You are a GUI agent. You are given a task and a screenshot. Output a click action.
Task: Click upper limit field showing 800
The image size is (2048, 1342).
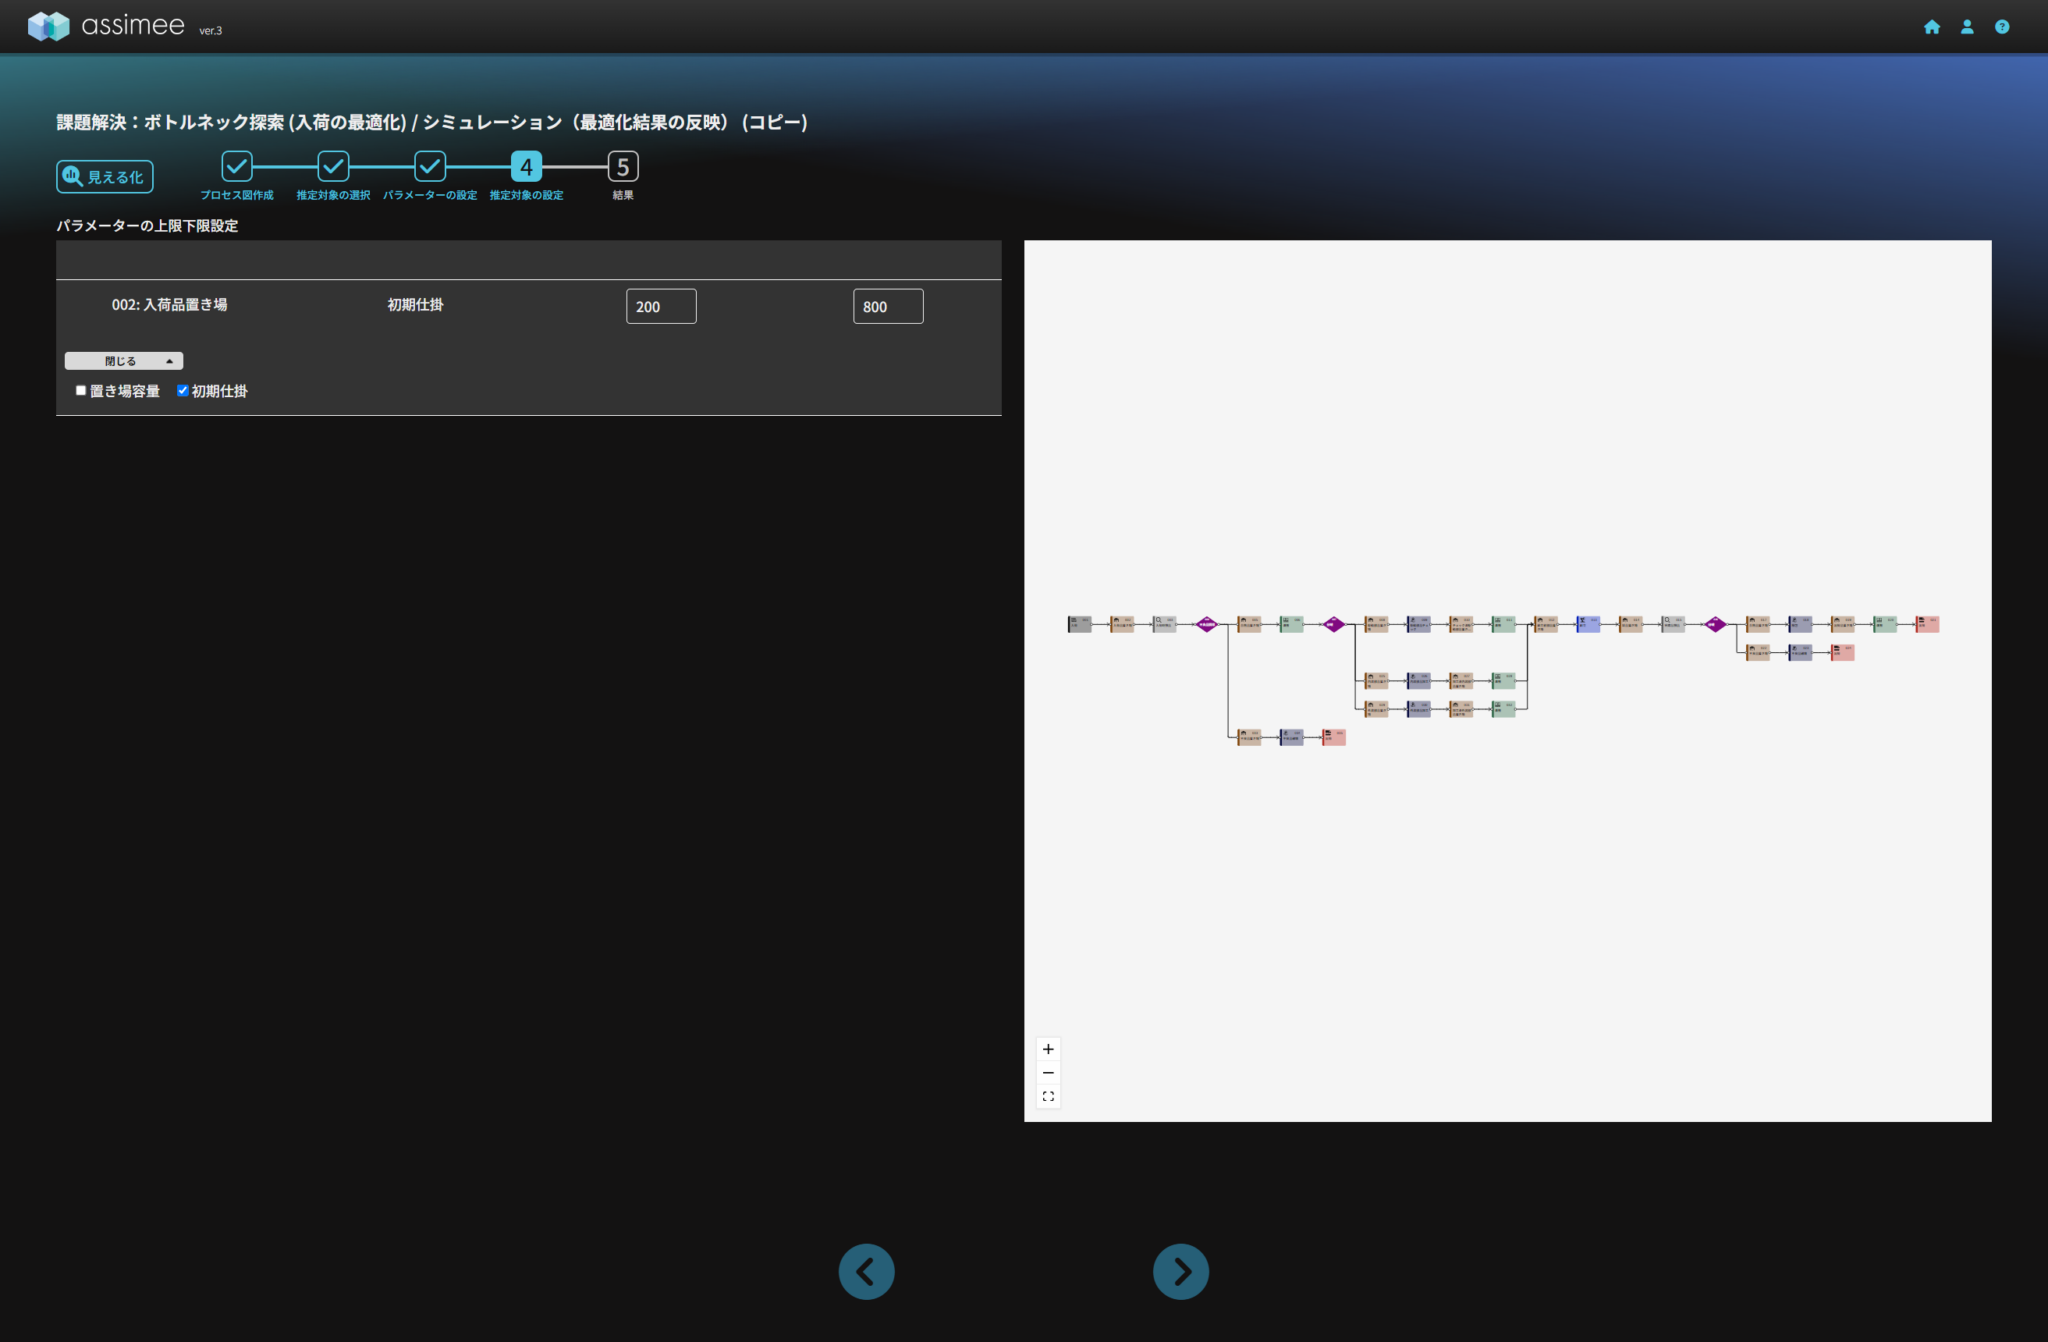(x=888, y=306)
